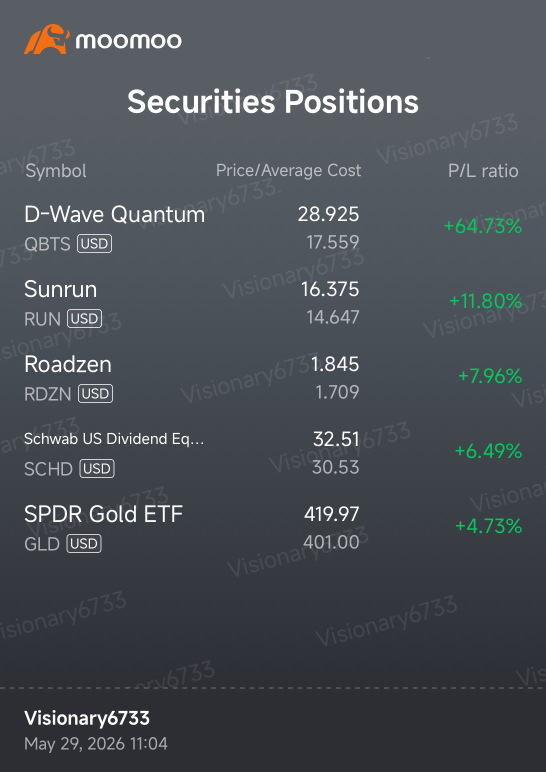Open the Sunrun position row
This screenshot has height=772, width=546.
point(273,303)
